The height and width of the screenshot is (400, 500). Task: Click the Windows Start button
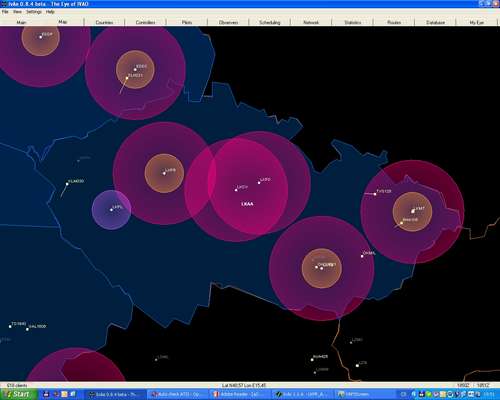19,394
